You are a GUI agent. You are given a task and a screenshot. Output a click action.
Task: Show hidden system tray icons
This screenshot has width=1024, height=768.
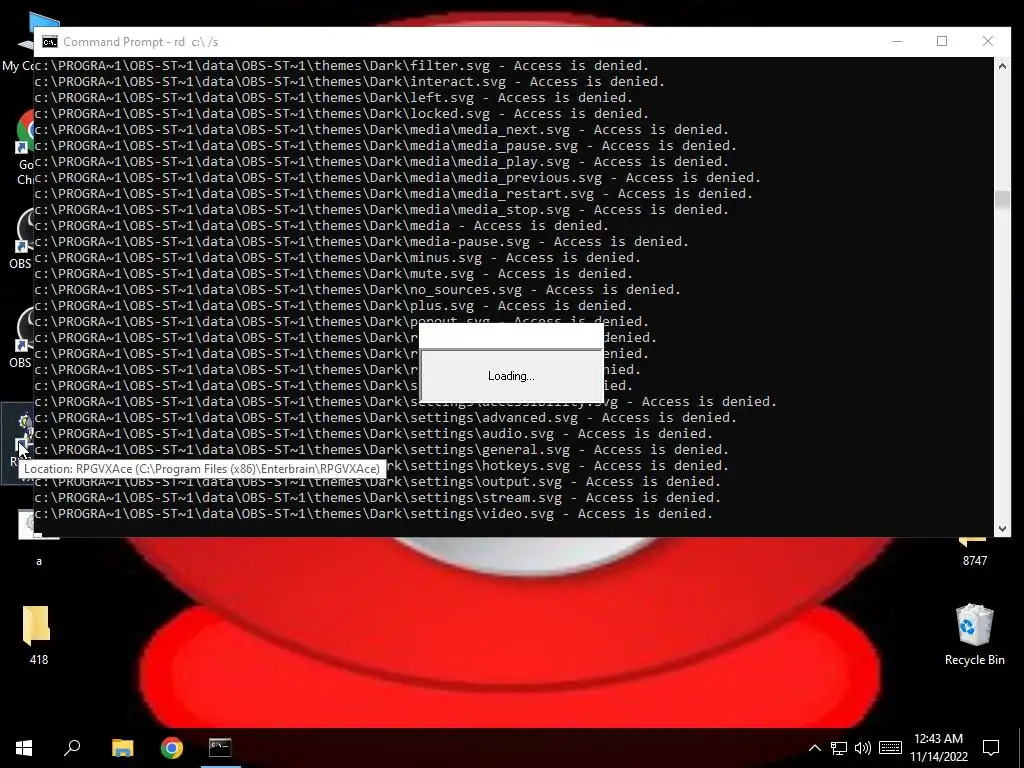[x=815, y=748]
